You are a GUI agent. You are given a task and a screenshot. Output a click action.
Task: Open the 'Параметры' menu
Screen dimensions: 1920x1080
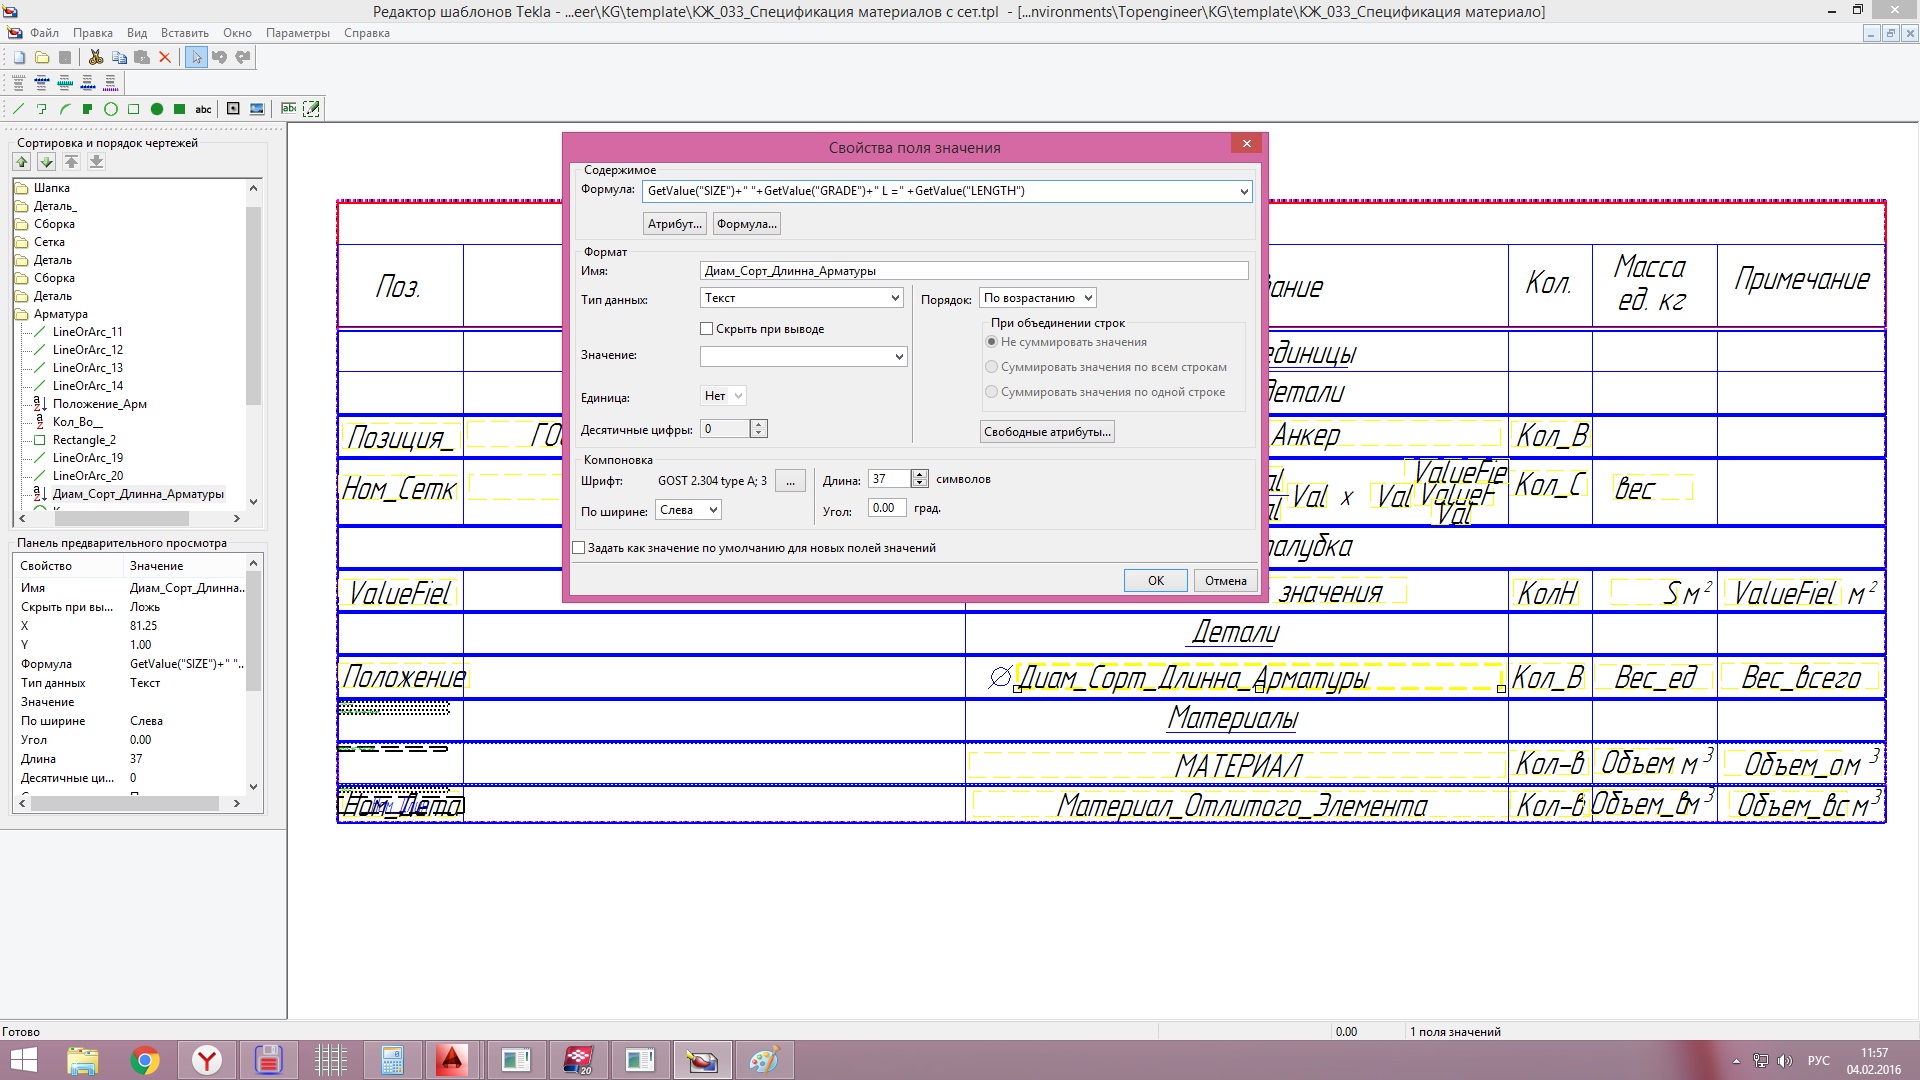pos(297,33)
